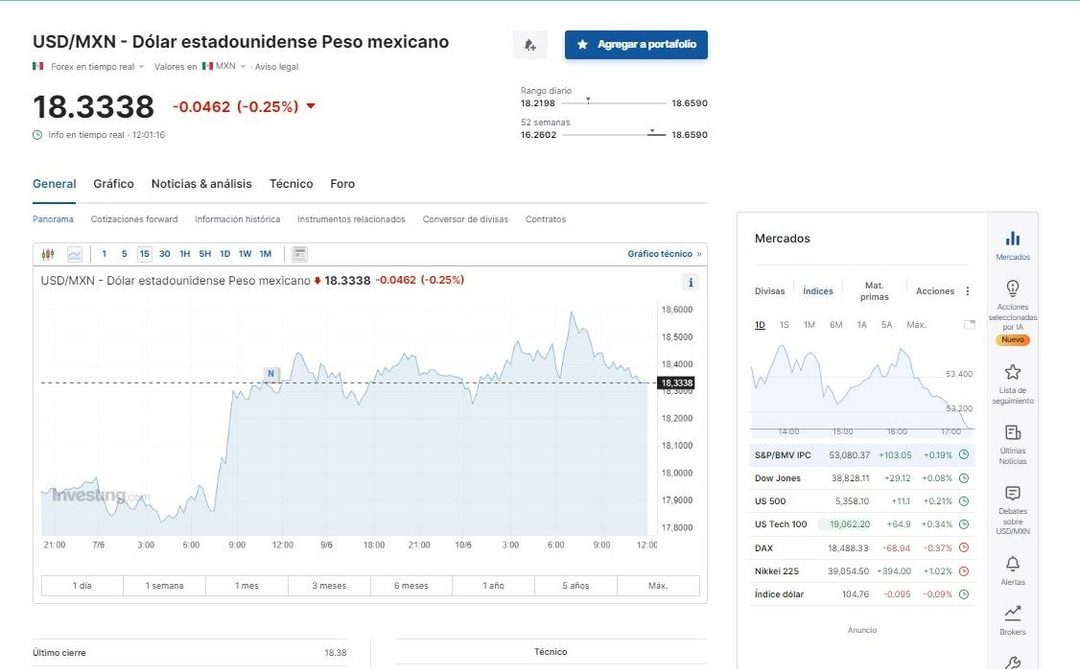Switch chart to candlestick view icon
1080x669 pixels.
point(48,254)
